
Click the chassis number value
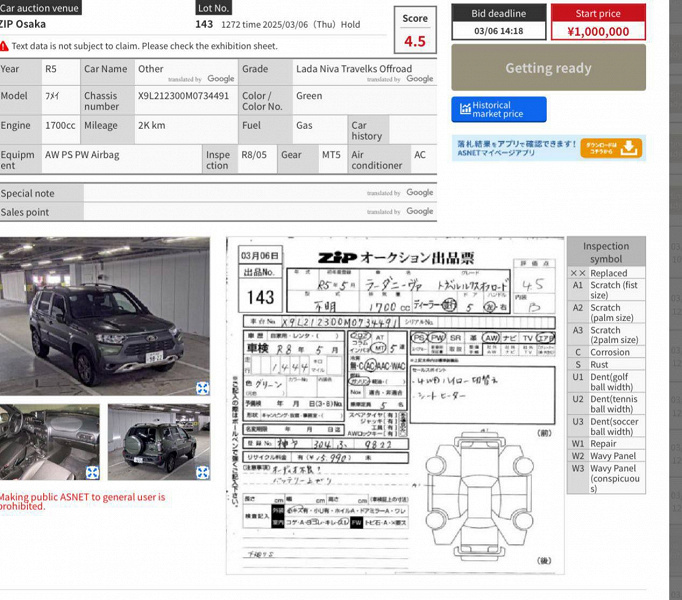183,96
